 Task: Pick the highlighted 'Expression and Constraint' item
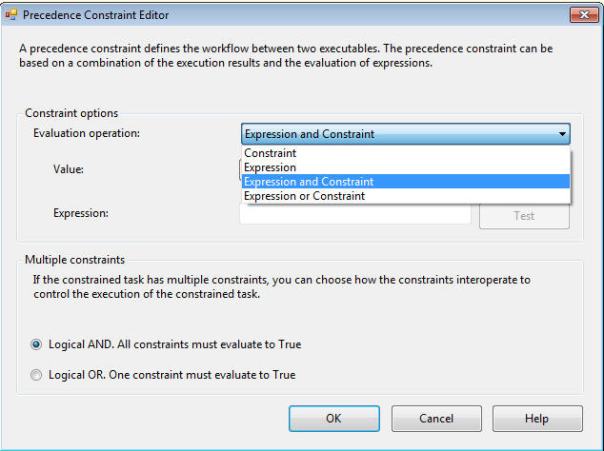click(309, 182)
